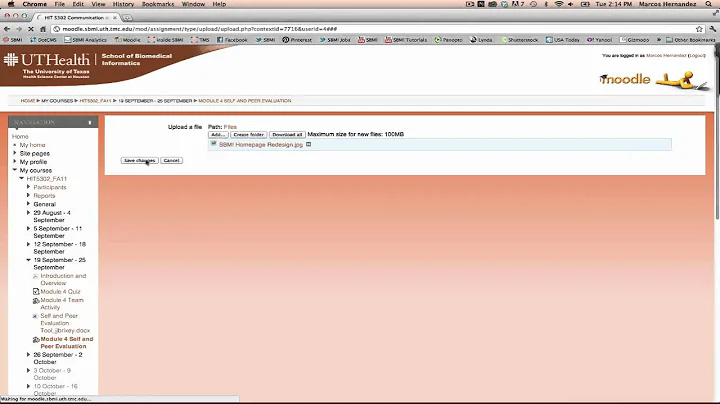Open the Edit menu
The height and width of the screenshot is (404, 720).
(78, 4)
